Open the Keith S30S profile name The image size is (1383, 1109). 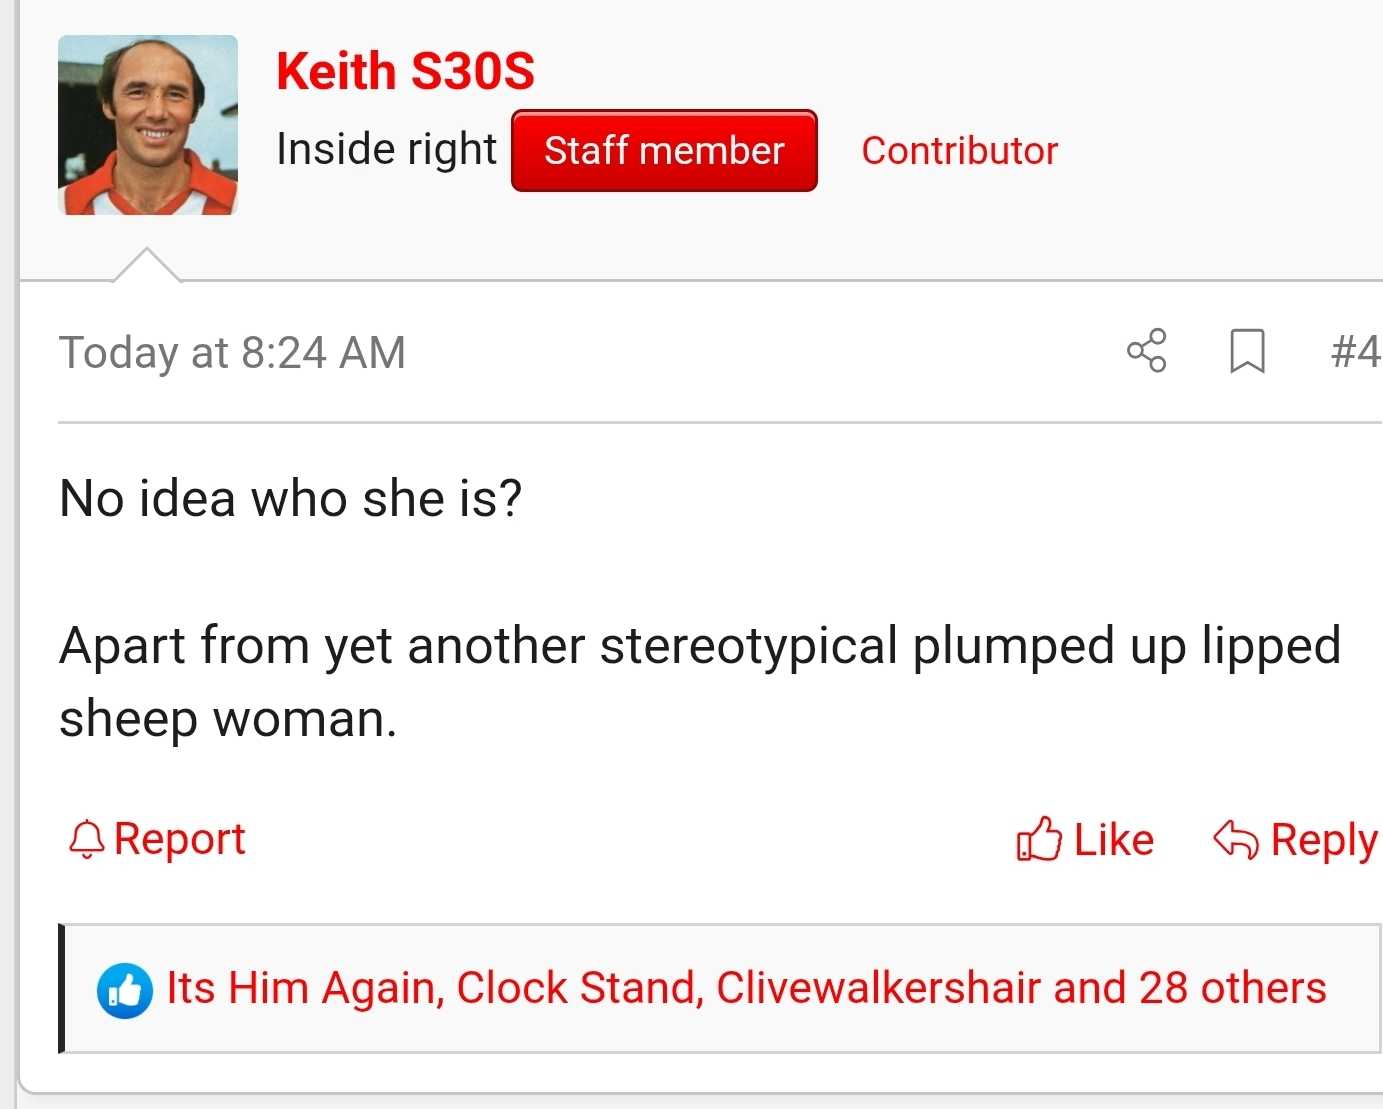point(405,71)
